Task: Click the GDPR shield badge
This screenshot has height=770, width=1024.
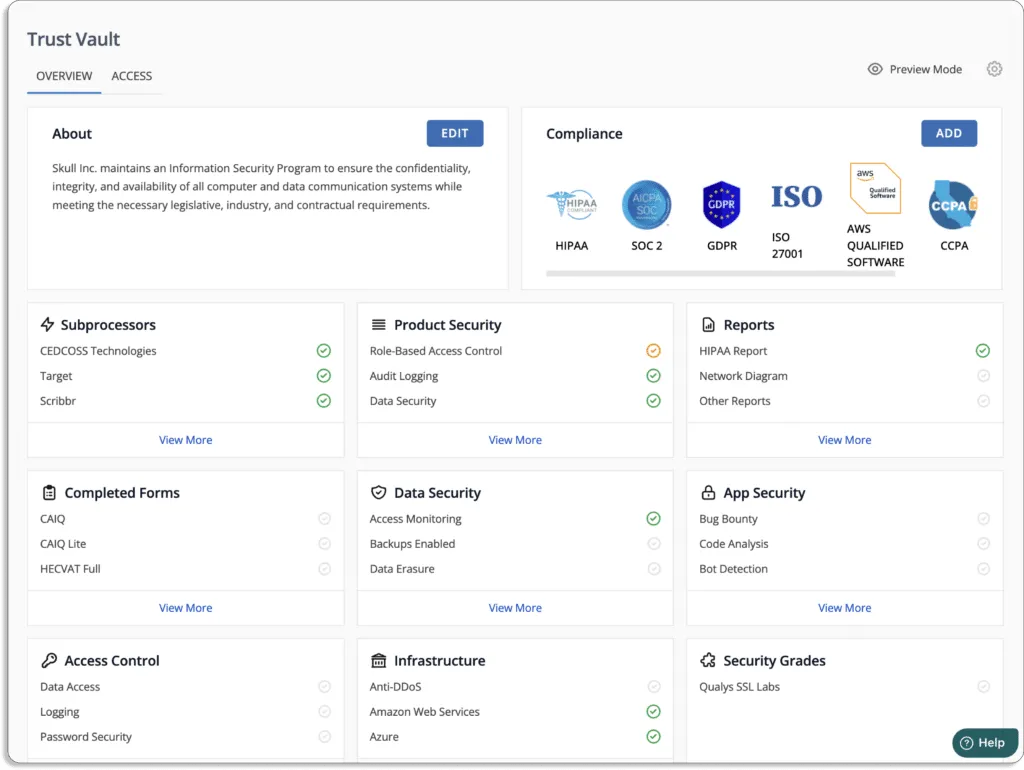Action: 721,204
